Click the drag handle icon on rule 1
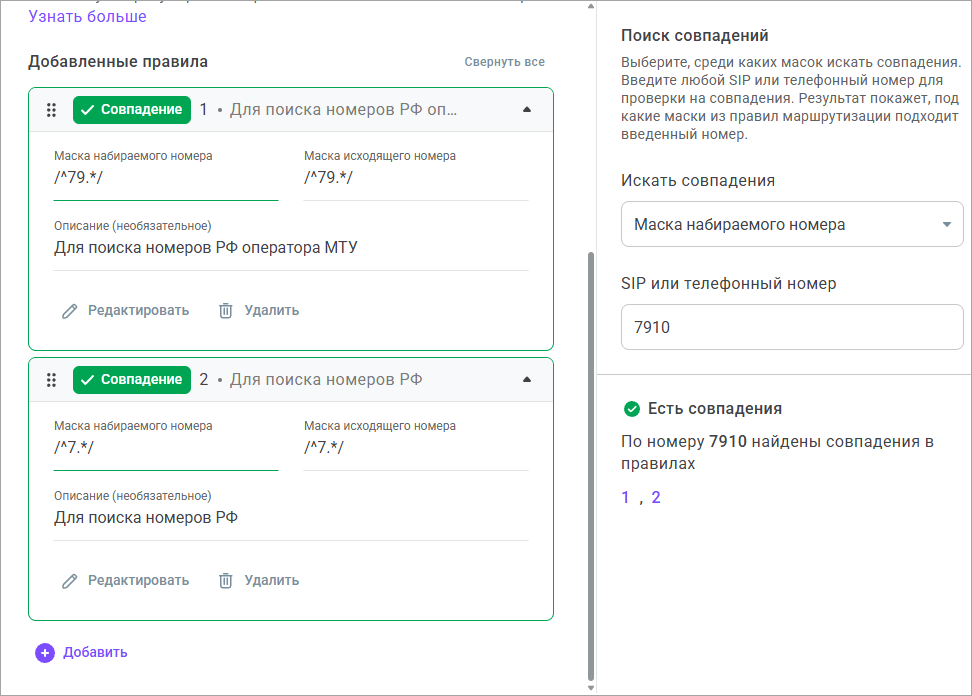 (x=51, y=110)
